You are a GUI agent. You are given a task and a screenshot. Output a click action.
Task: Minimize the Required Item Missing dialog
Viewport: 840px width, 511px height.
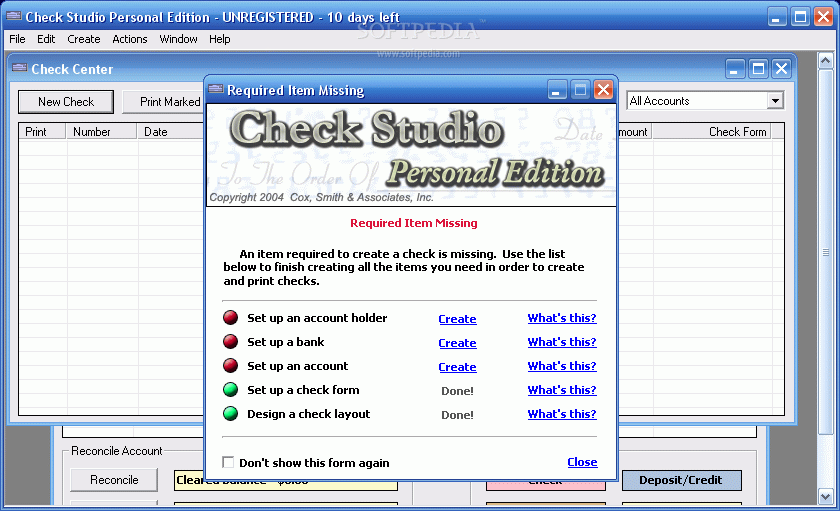click(x=557, y=90)
